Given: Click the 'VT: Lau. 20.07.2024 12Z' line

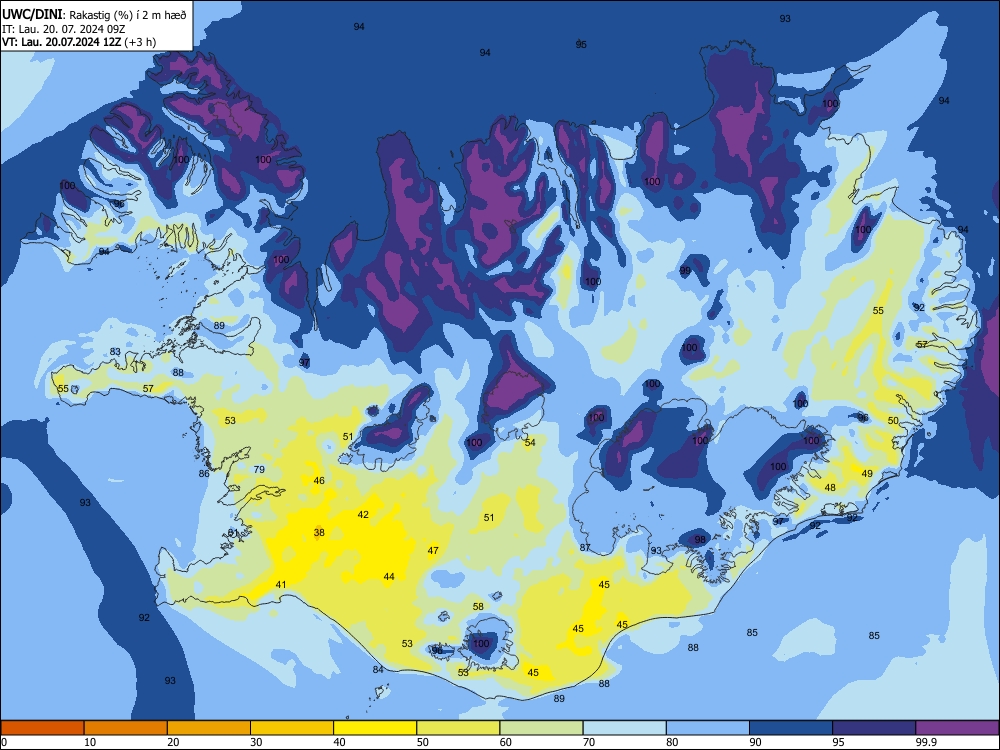Looking at the screenshot, I should (x=62, y=42).
